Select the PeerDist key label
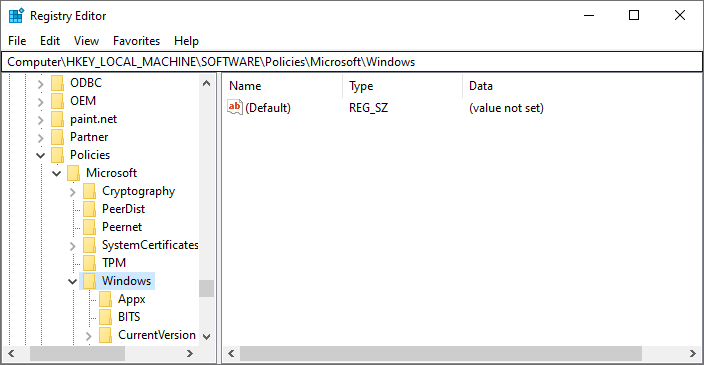This screenshot has width=704, height=365. coord(123,209)
